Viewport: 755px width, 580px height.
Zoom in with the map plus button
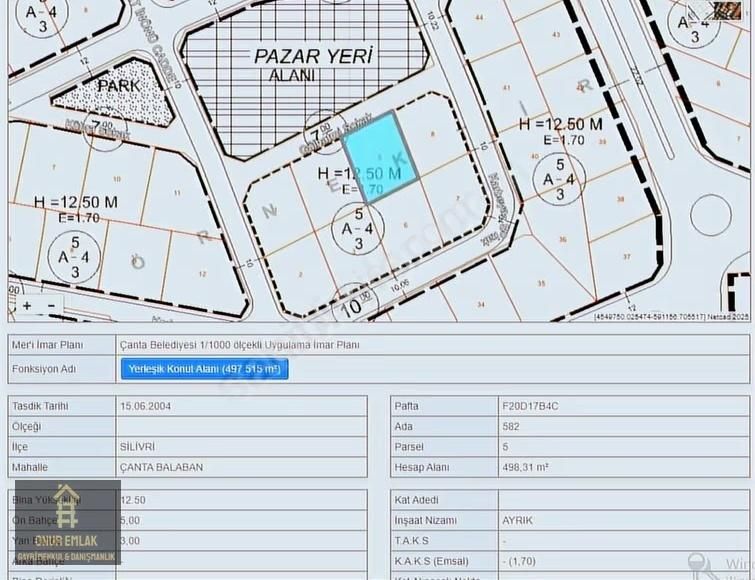coord(27,306)
